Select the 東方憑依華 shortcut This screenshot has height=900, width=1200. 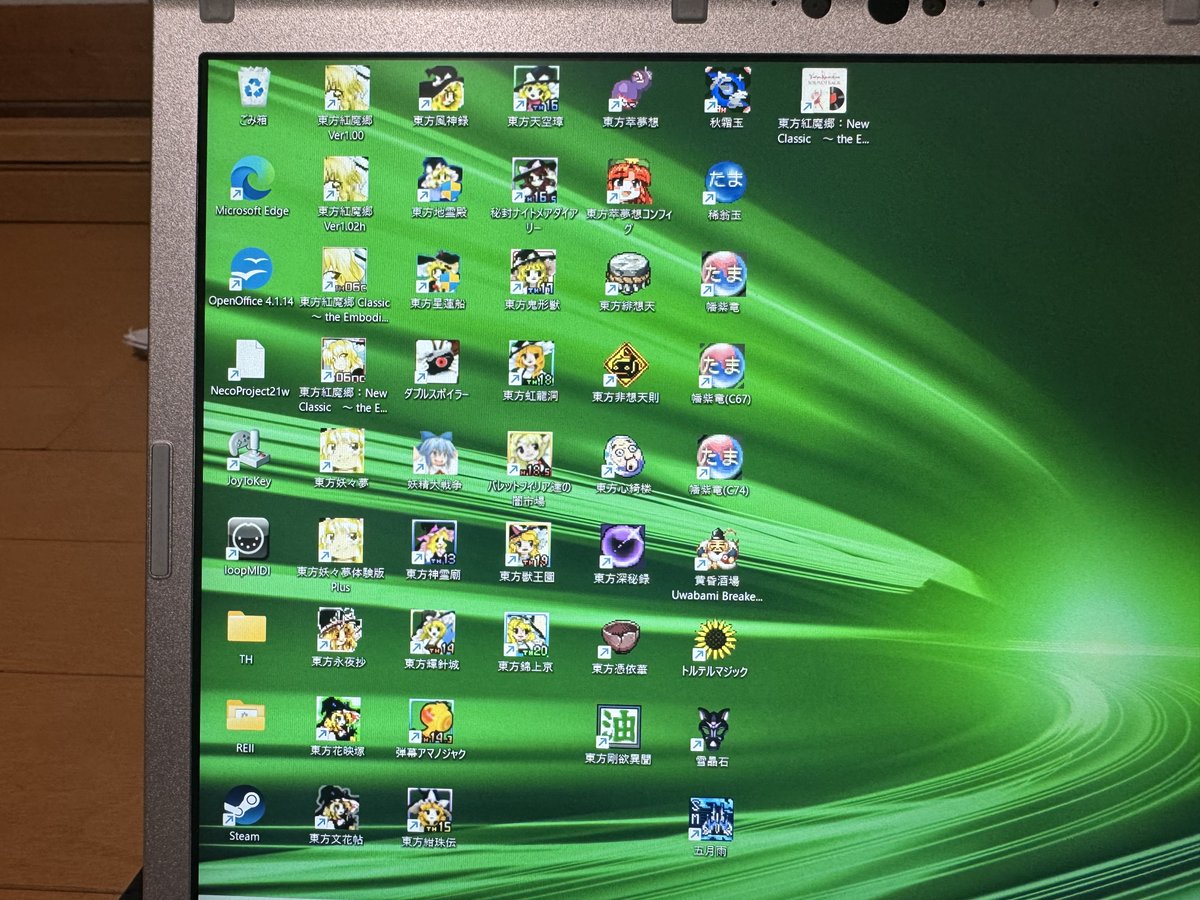(620, 636)
